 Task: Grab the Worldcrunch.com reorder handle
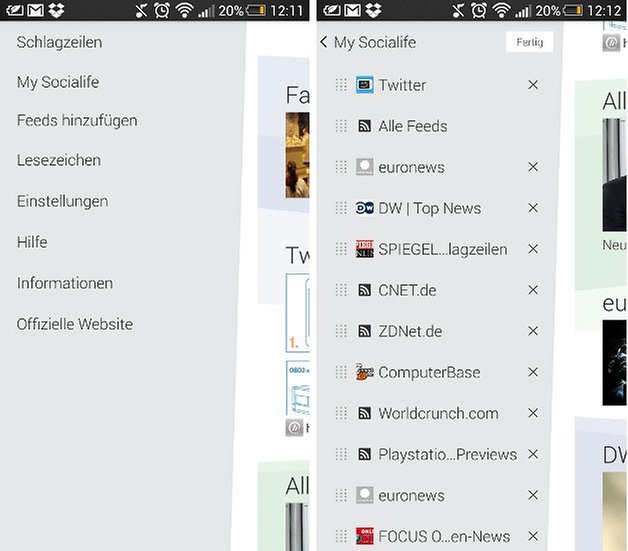click(341, 413)
